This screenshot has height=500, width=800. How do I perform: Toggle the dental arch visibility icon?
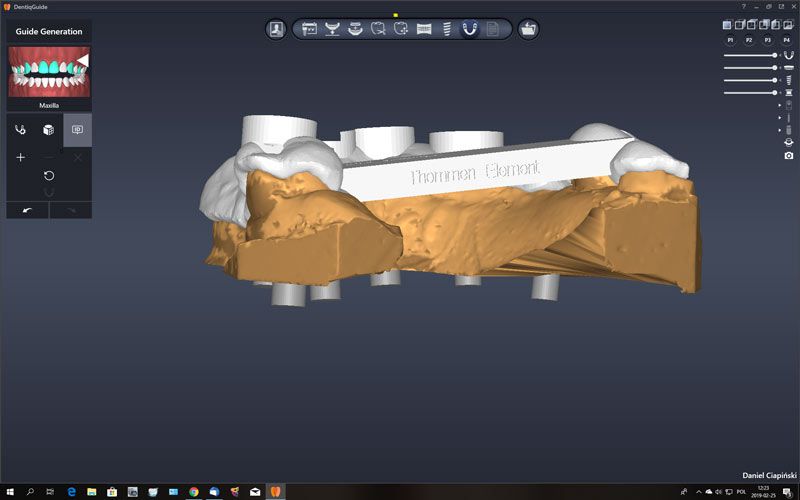point(788,54)
